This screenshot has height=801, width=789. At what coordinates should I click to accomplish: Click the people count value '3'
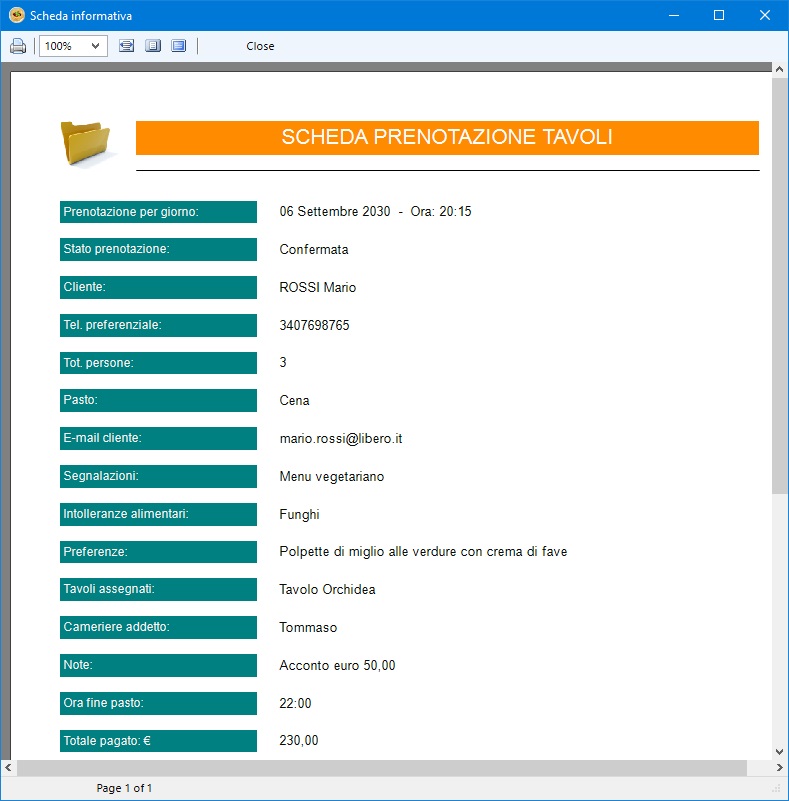tap(283, 363)
